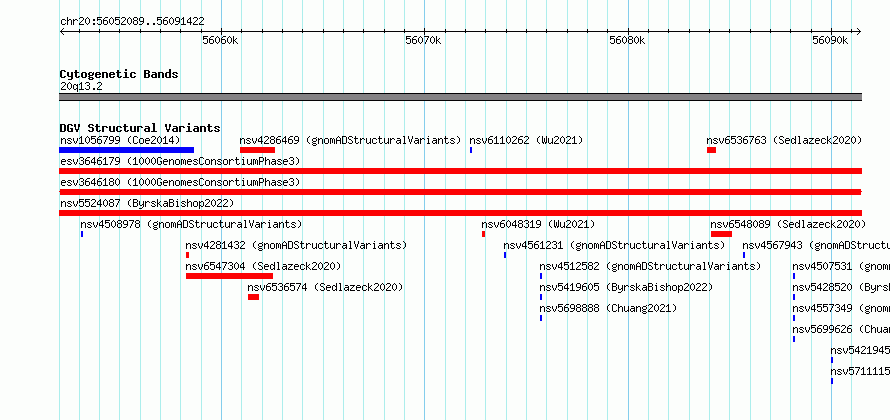
Task: Click the nsv6110262 (Wu2021) label
Action: pyautogui.click(x=526, y=140)
